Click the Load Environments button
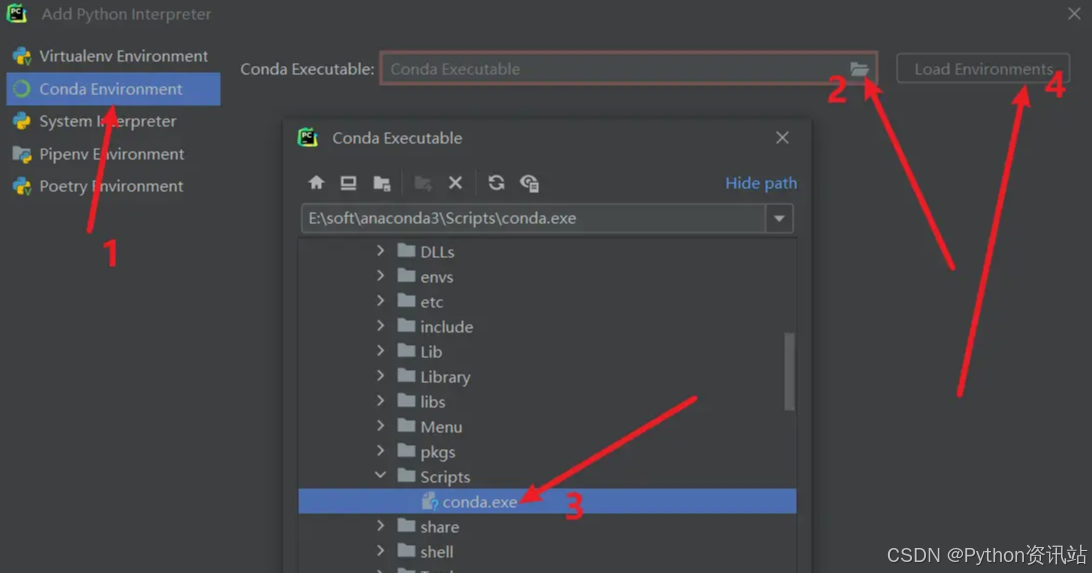Screen dimensions: 1092x573 [983, 69]
